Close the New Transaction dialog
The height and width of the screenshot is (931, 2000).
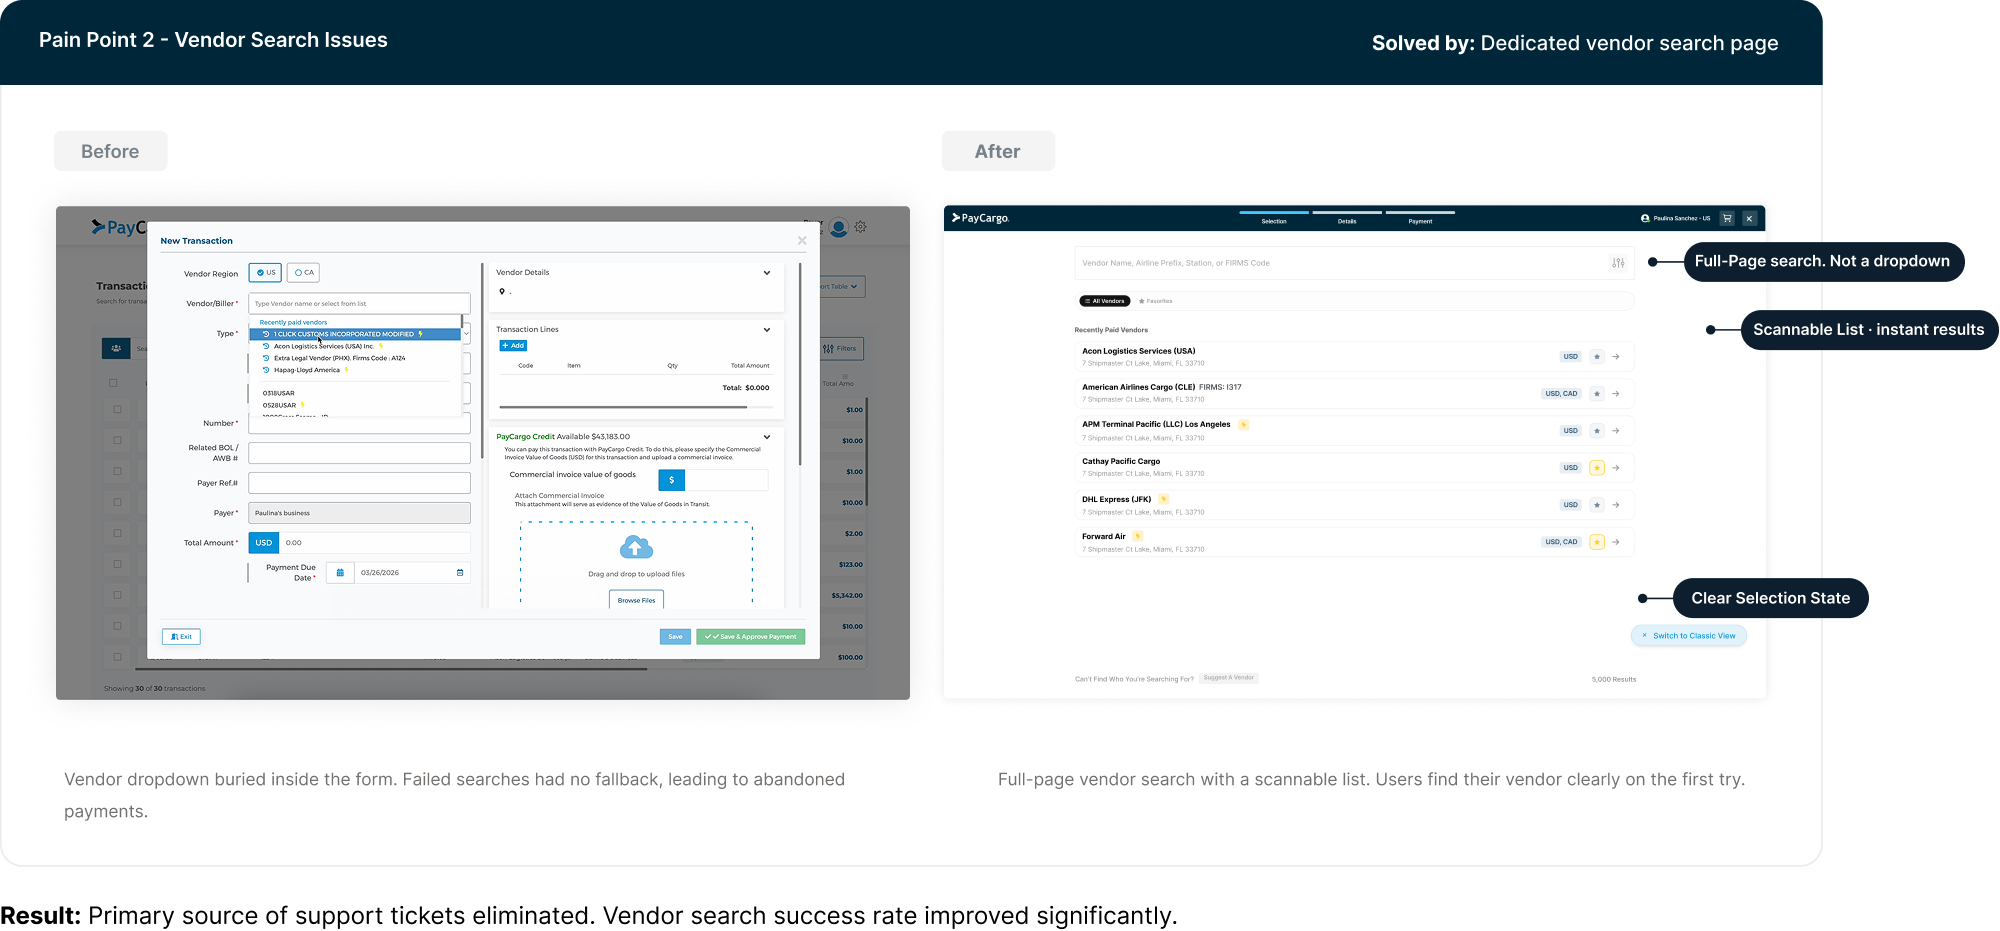point(802,240)
